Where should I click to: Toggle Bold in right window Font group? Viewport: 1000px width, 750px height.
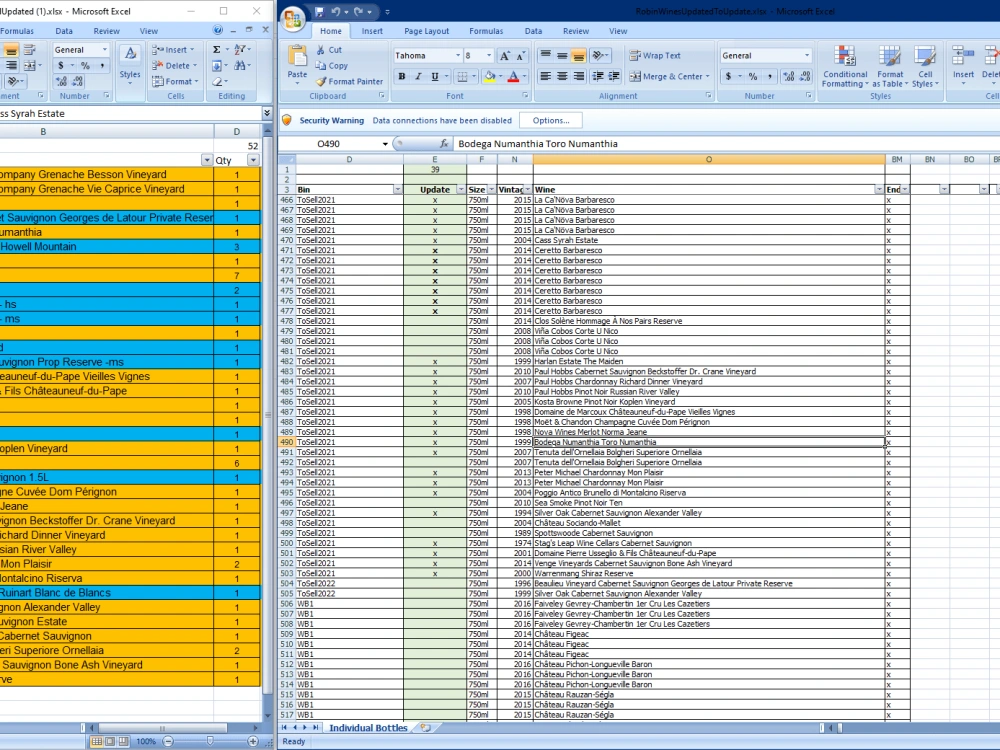click(x=402, y=77)
